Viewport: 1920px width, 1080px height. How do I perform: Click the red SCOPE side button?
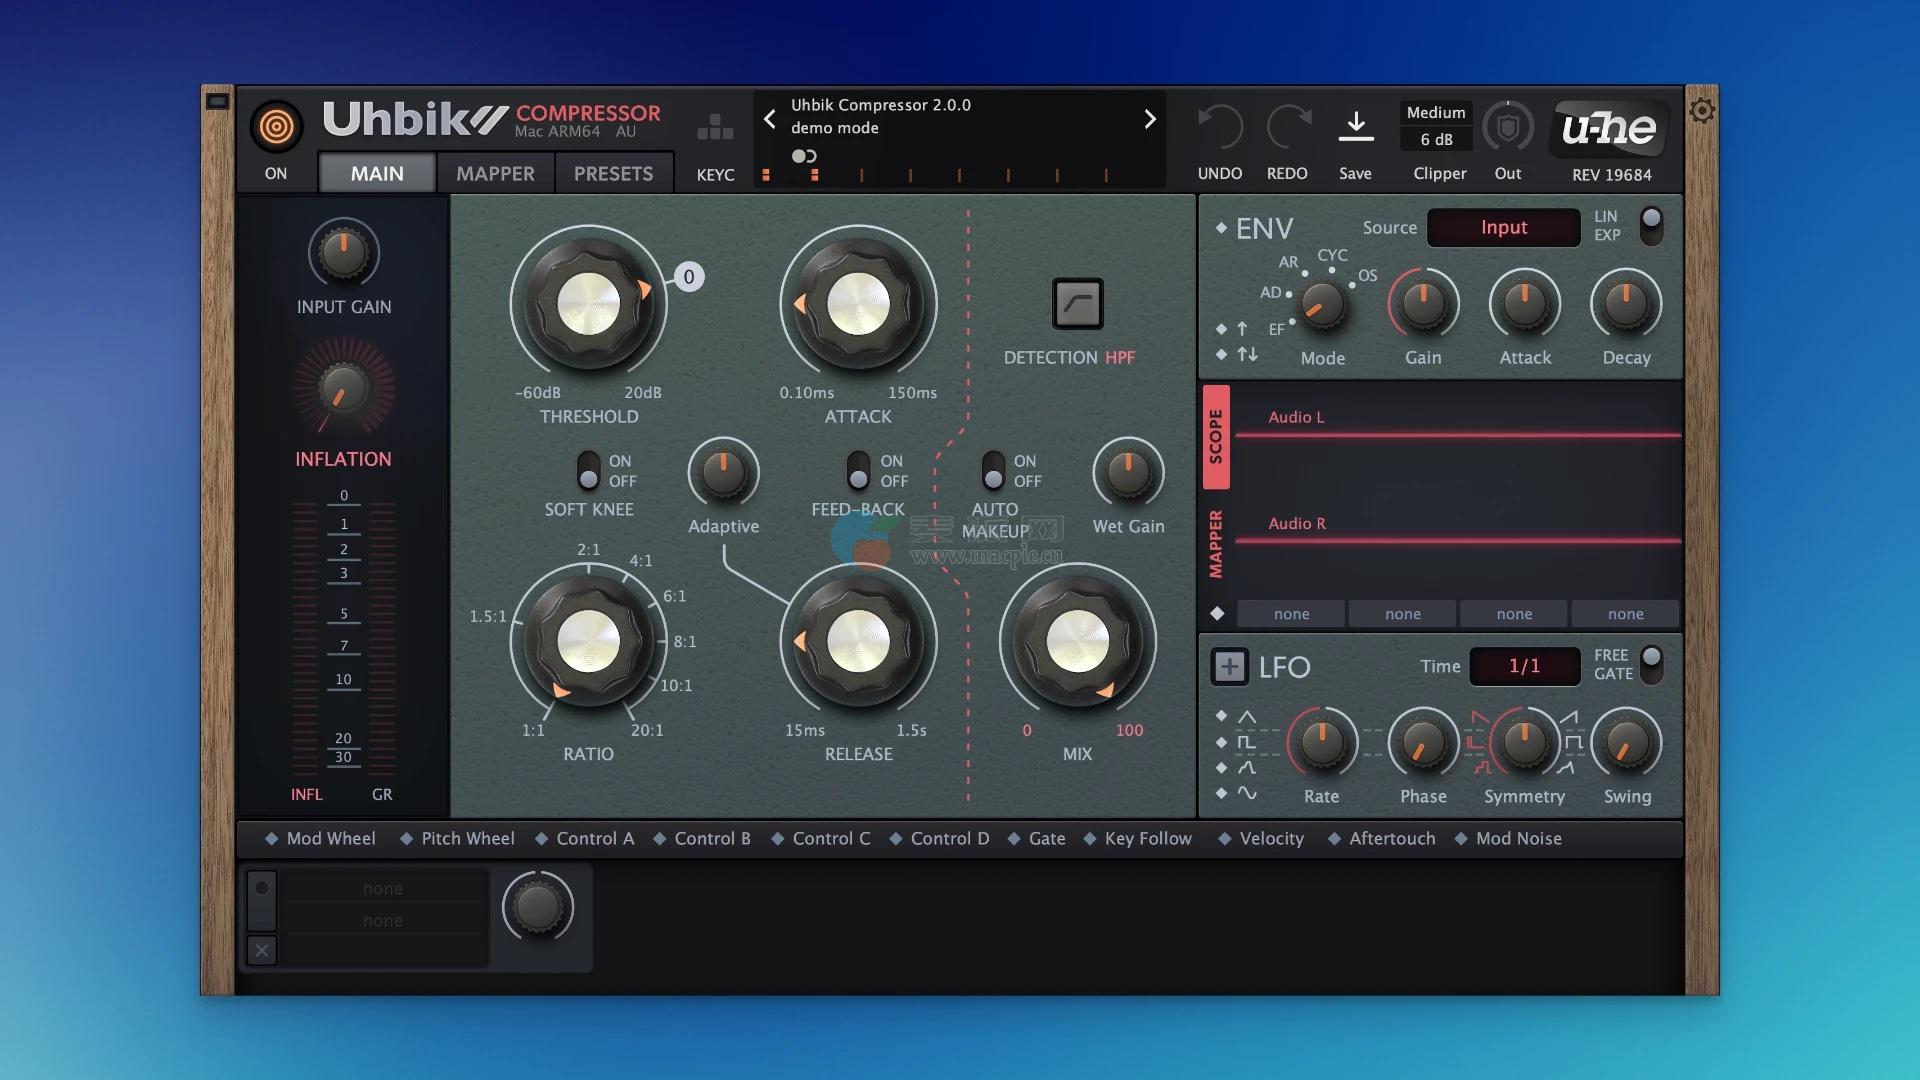coord(1216,437)
